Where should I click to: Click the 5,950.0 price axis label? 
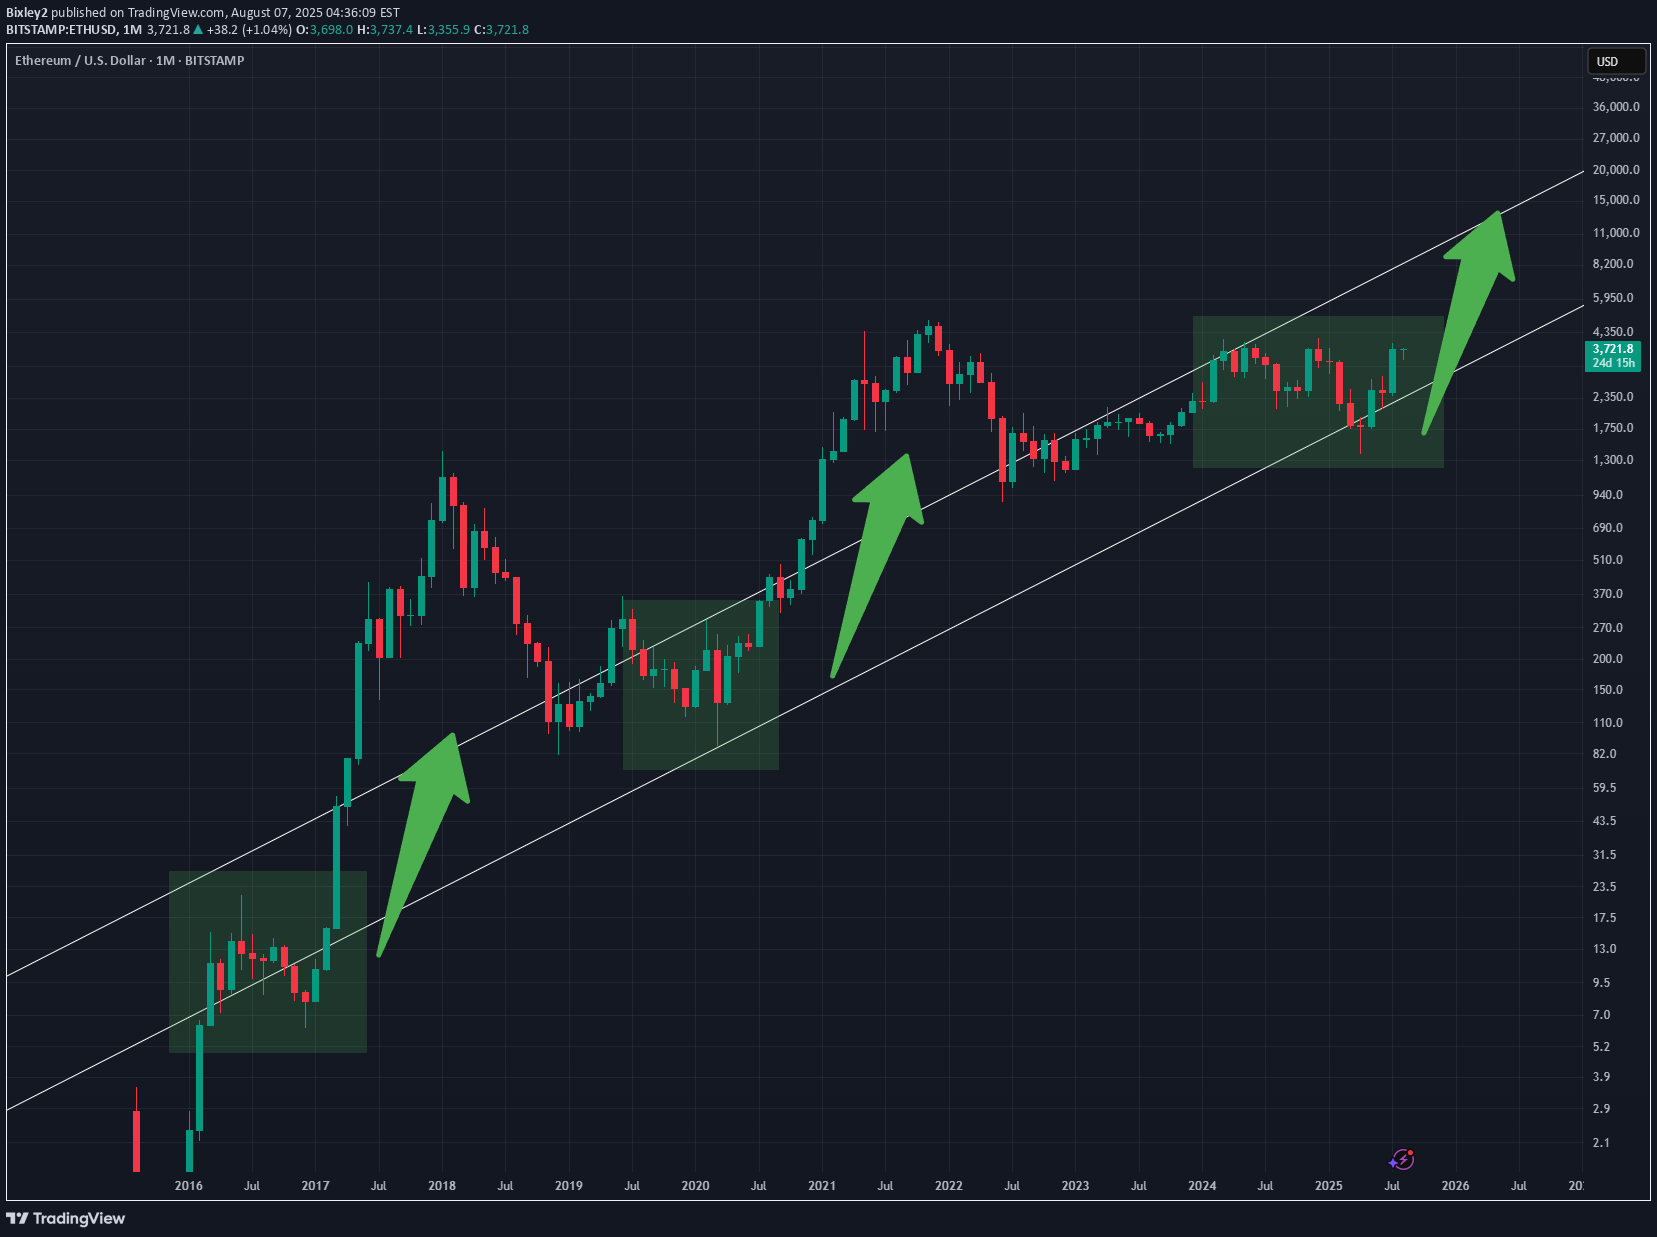tap(1613, 298)
